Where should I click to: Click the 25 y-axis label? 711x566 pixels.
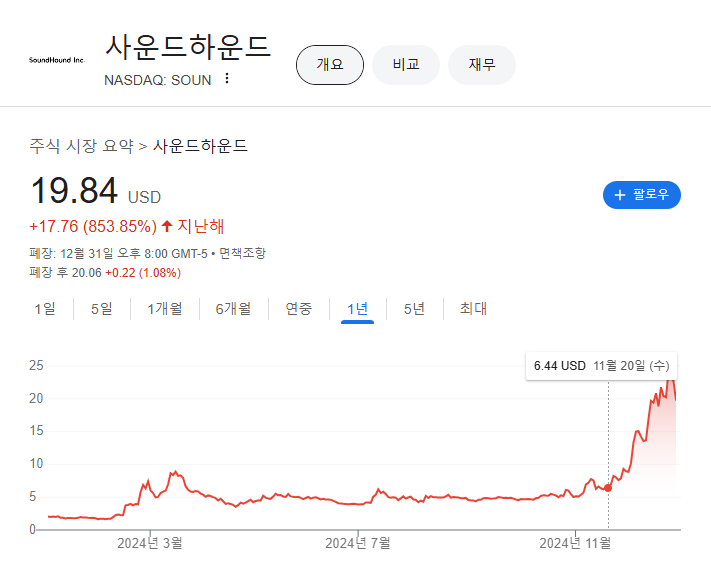point(36,366)
